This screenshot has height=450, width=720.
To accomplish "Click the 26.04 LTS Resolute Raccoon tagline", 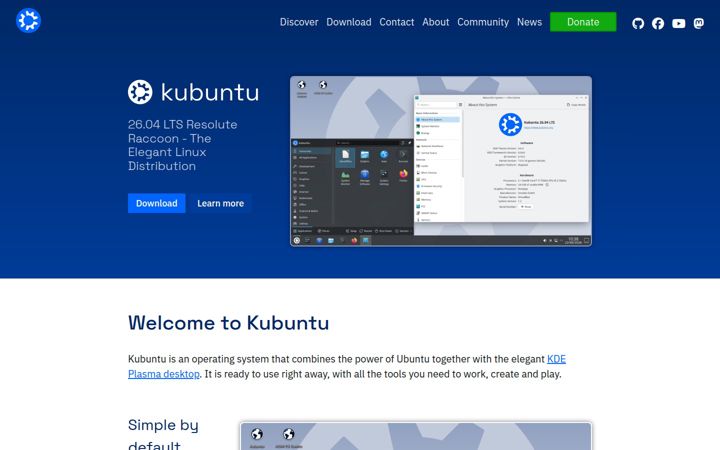I will click(x=183, y=145).
